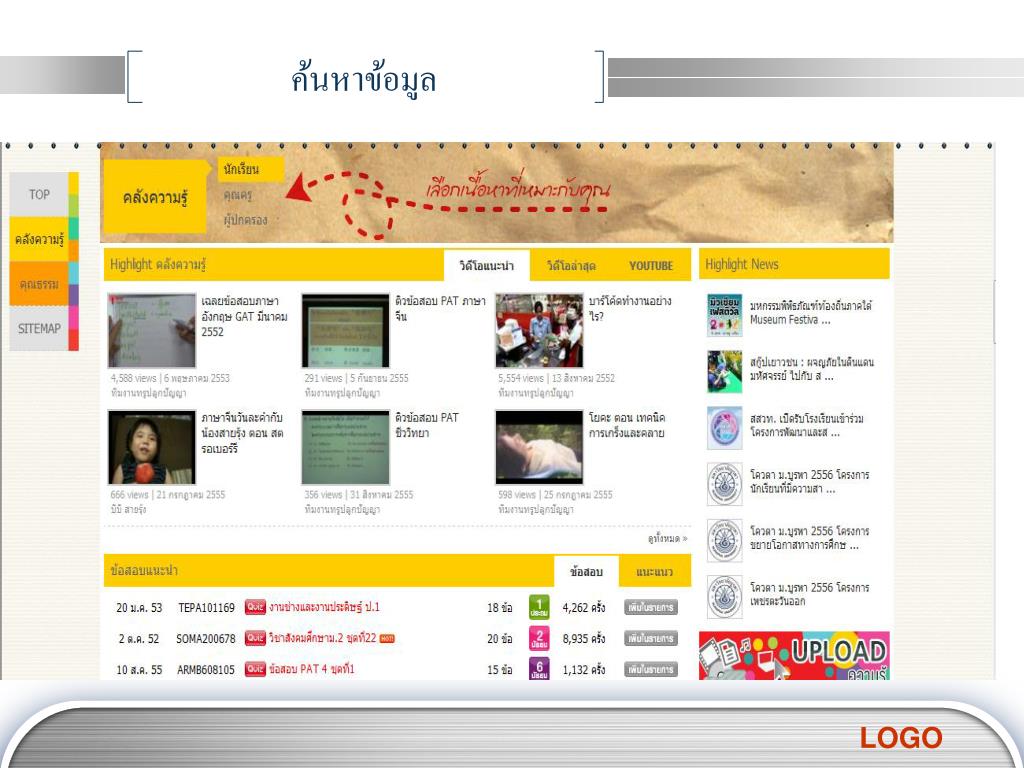Image resolution: width=1024 pixels, height=768 pixels.
Task: Click Quiz icon for TEPA101169
Action: tap(255, 607)
